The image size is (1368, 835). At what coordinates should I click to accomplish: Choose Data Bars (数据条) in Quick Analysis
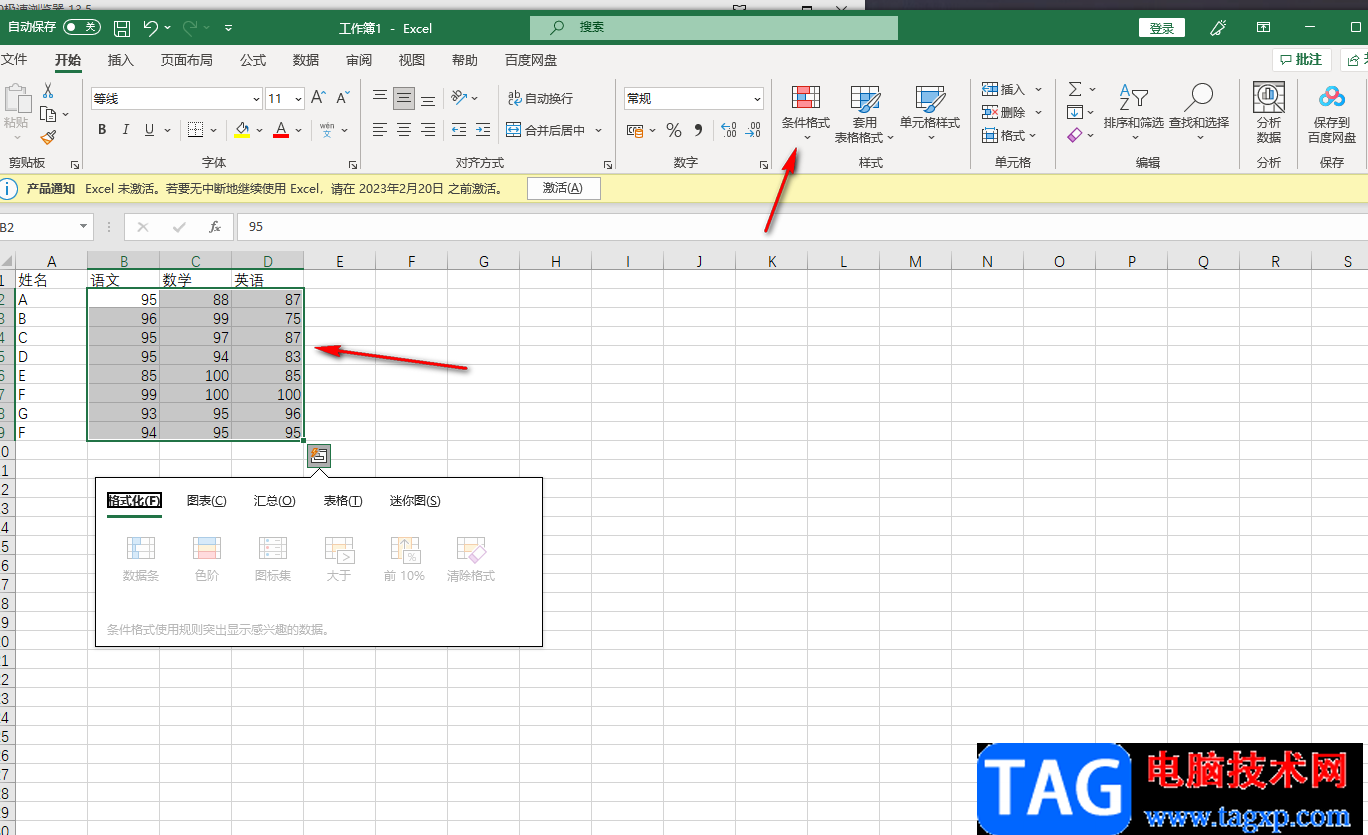(x=141, y=559)
